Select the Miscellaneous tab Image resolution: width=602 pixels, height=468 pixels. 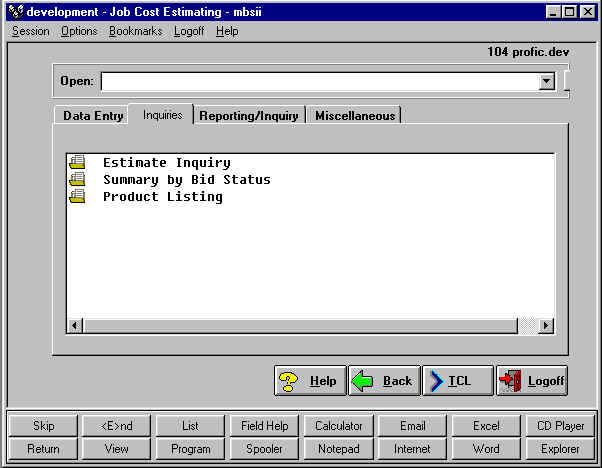pyautogui.click(x=355, y=115)
